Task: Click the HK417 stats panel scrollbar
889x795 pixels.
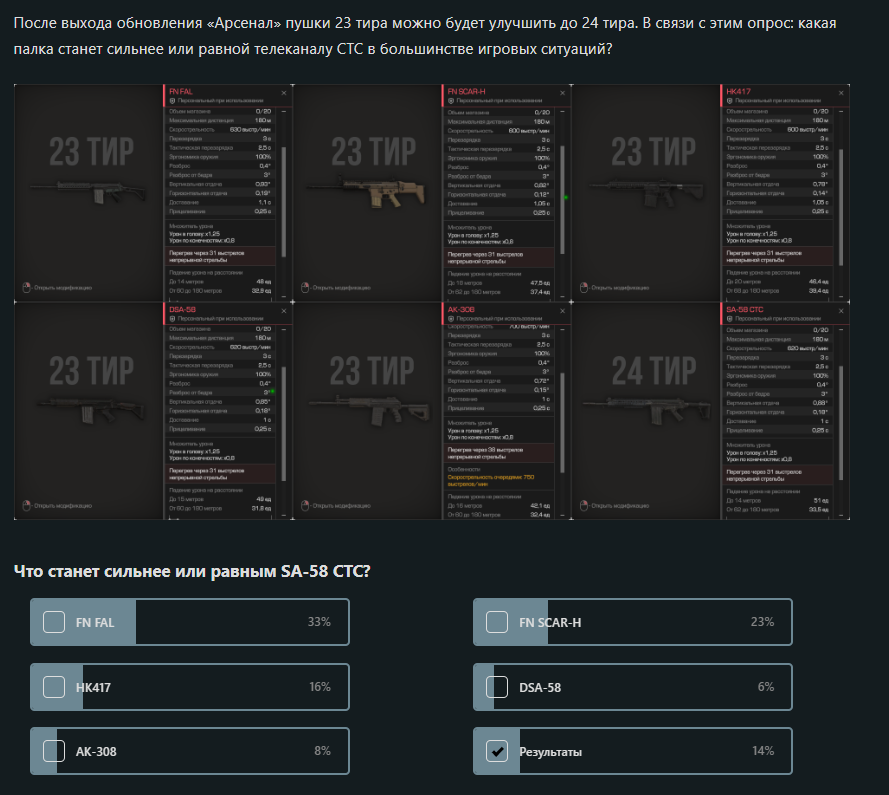Action: [841, 207]
